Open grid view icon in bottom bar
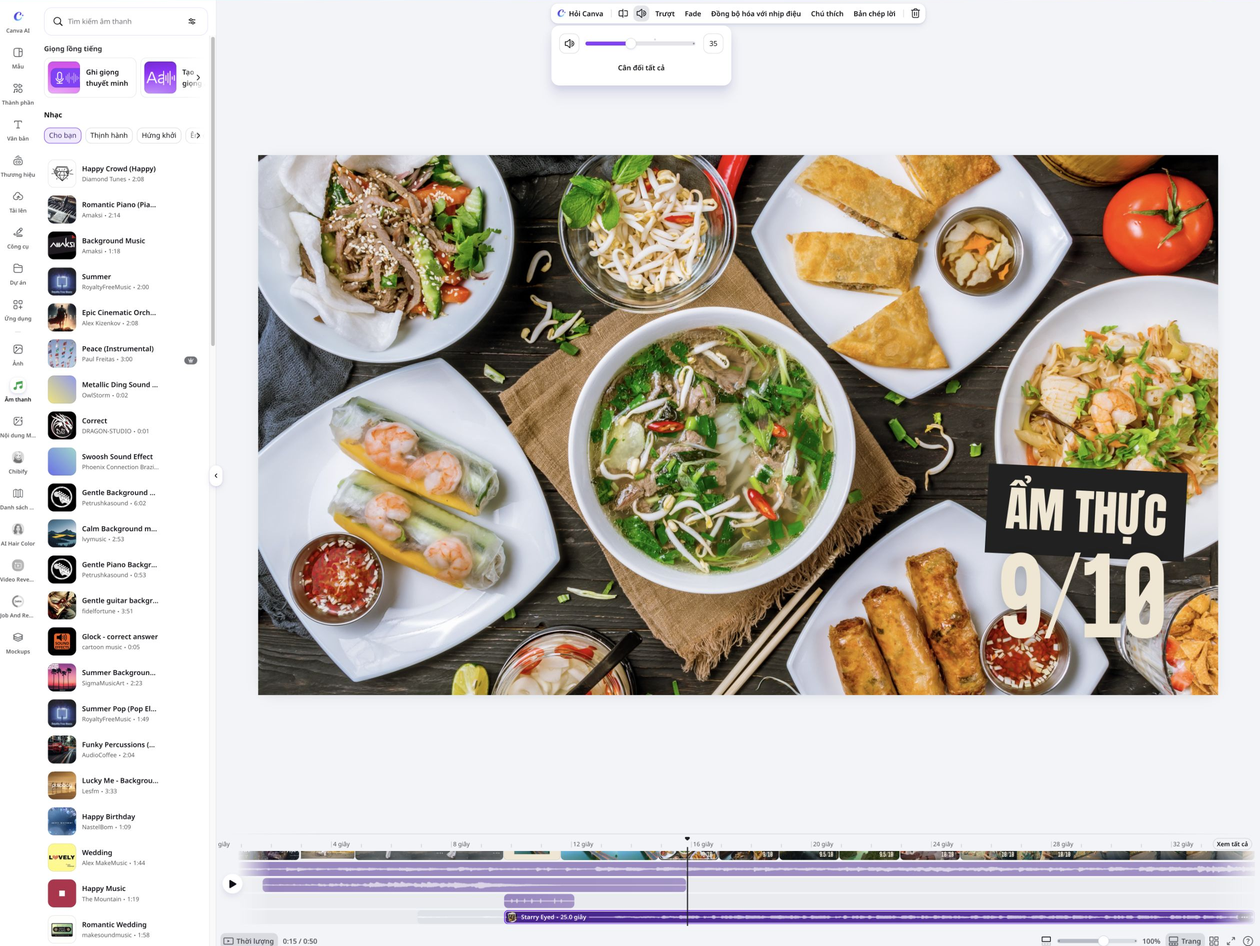The width and height of the screenshot is (1260, 946). click(x=1214, y=941)
